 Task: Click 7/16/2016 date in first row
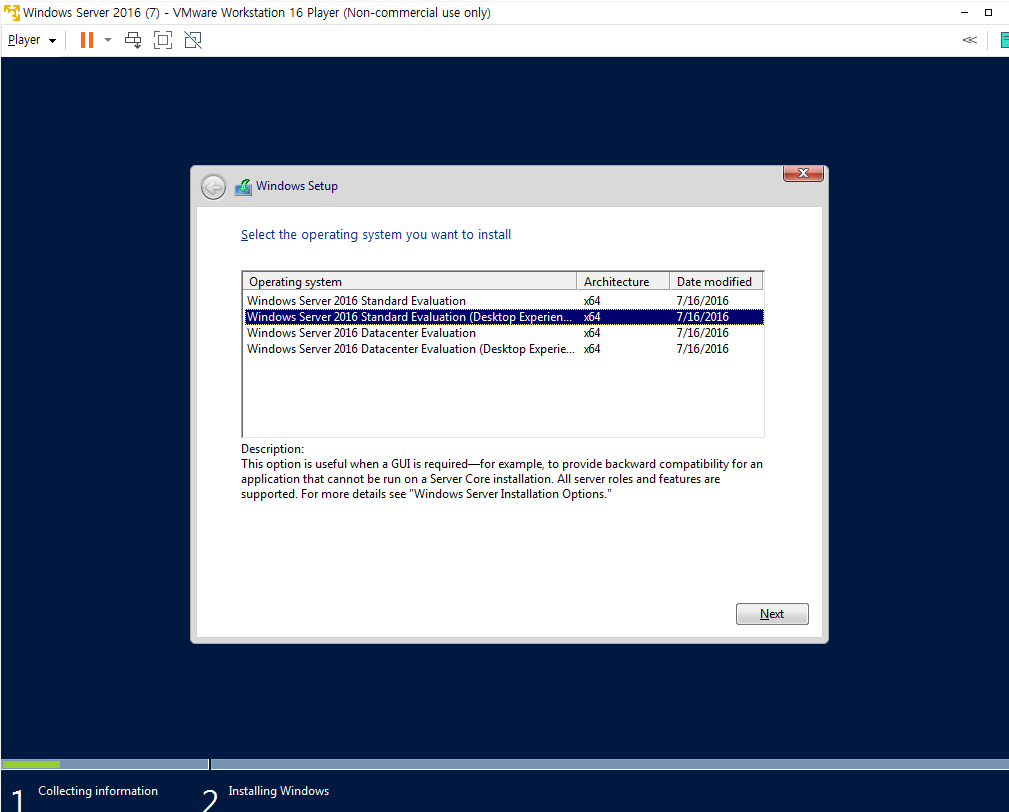703,300
